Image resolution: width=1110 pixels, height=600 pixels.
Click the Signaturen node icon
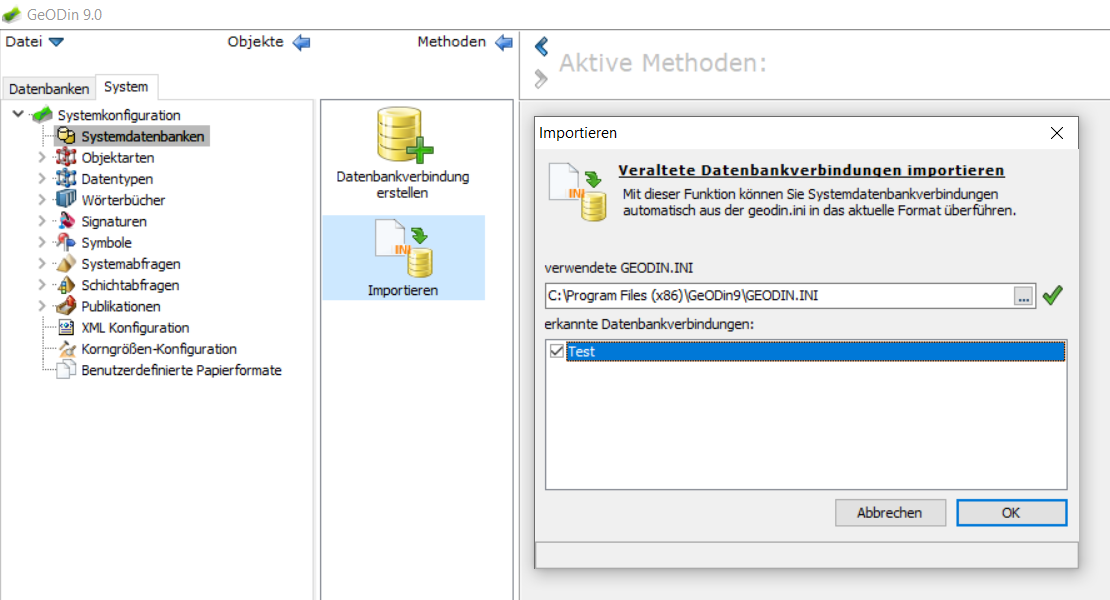(67, 221)
